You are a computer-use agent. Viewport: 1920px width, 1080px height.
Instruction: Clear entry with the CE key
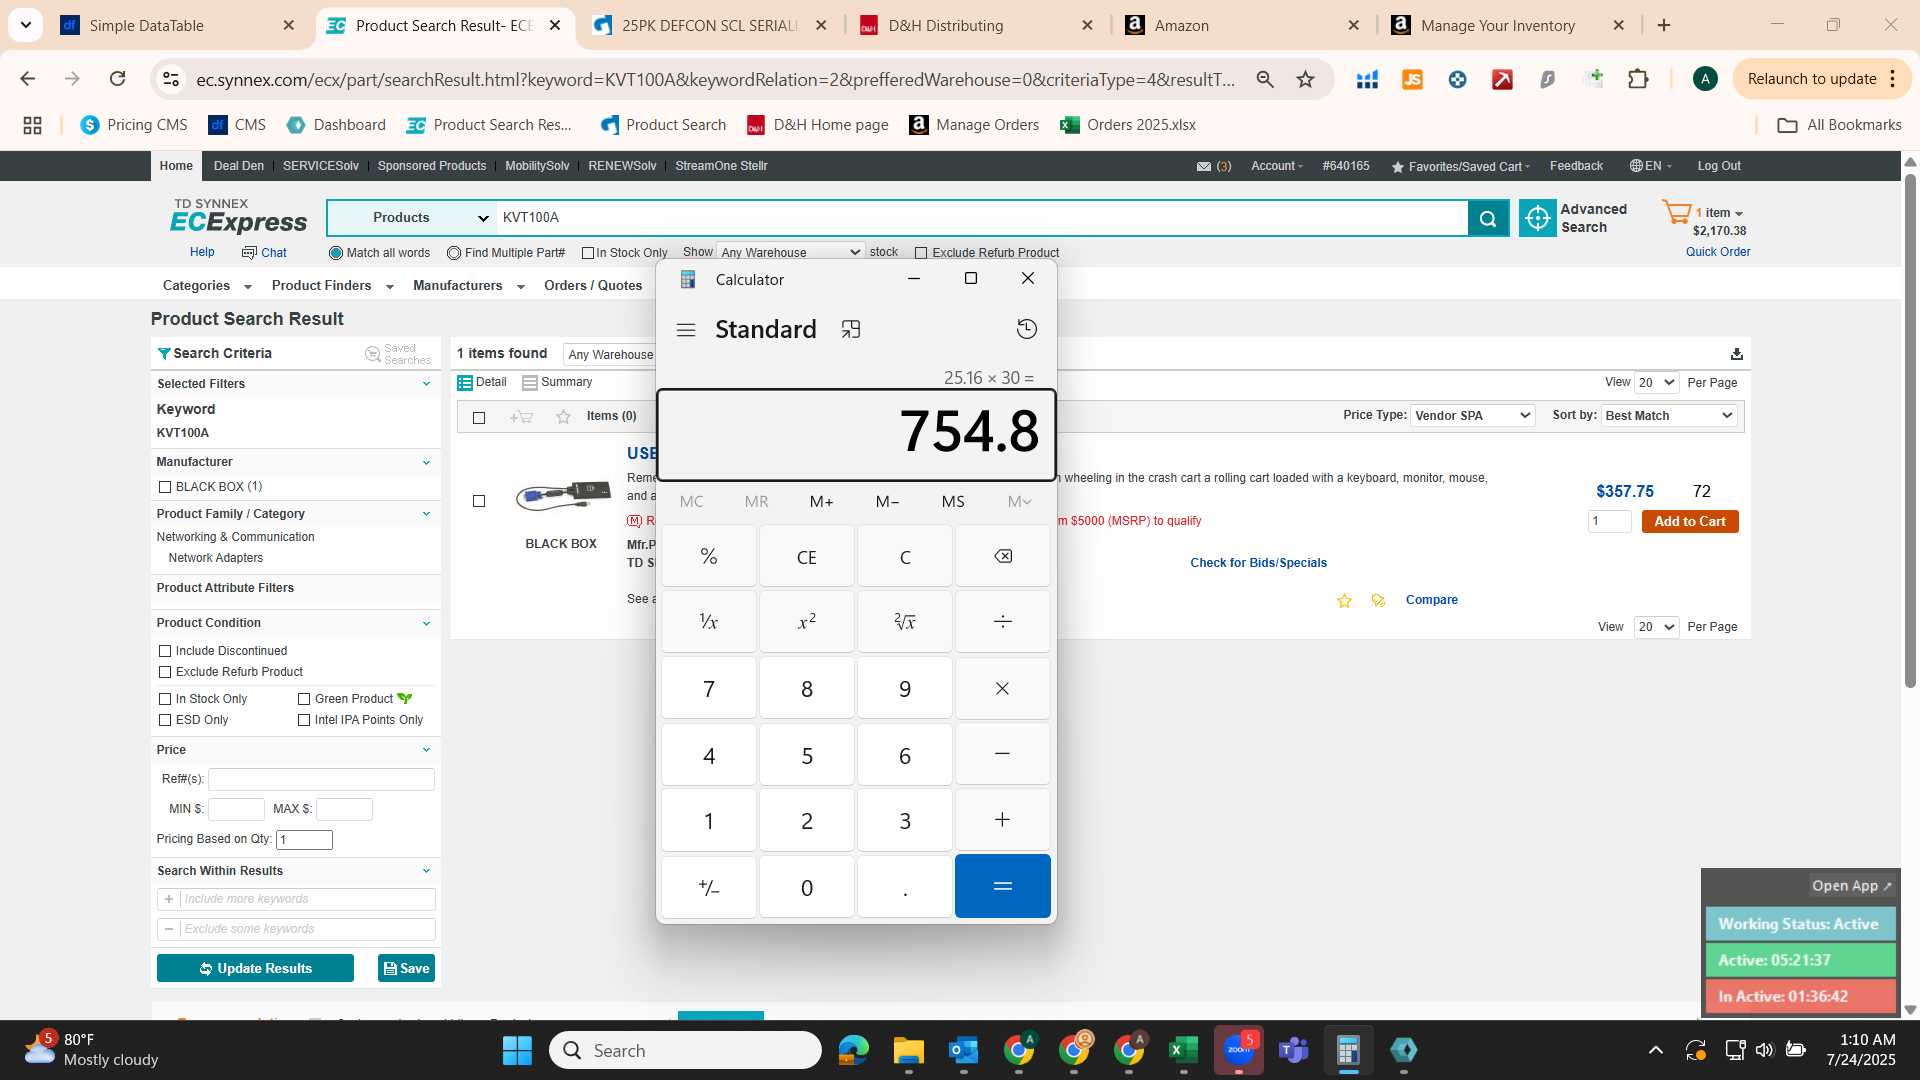click(807, 556)
